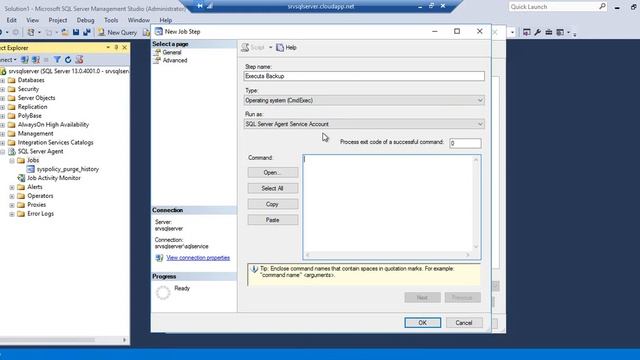Click the connection properties icon
Image resolution: width=640 pixels, height=360 pixels.
[x=159, y=258]
